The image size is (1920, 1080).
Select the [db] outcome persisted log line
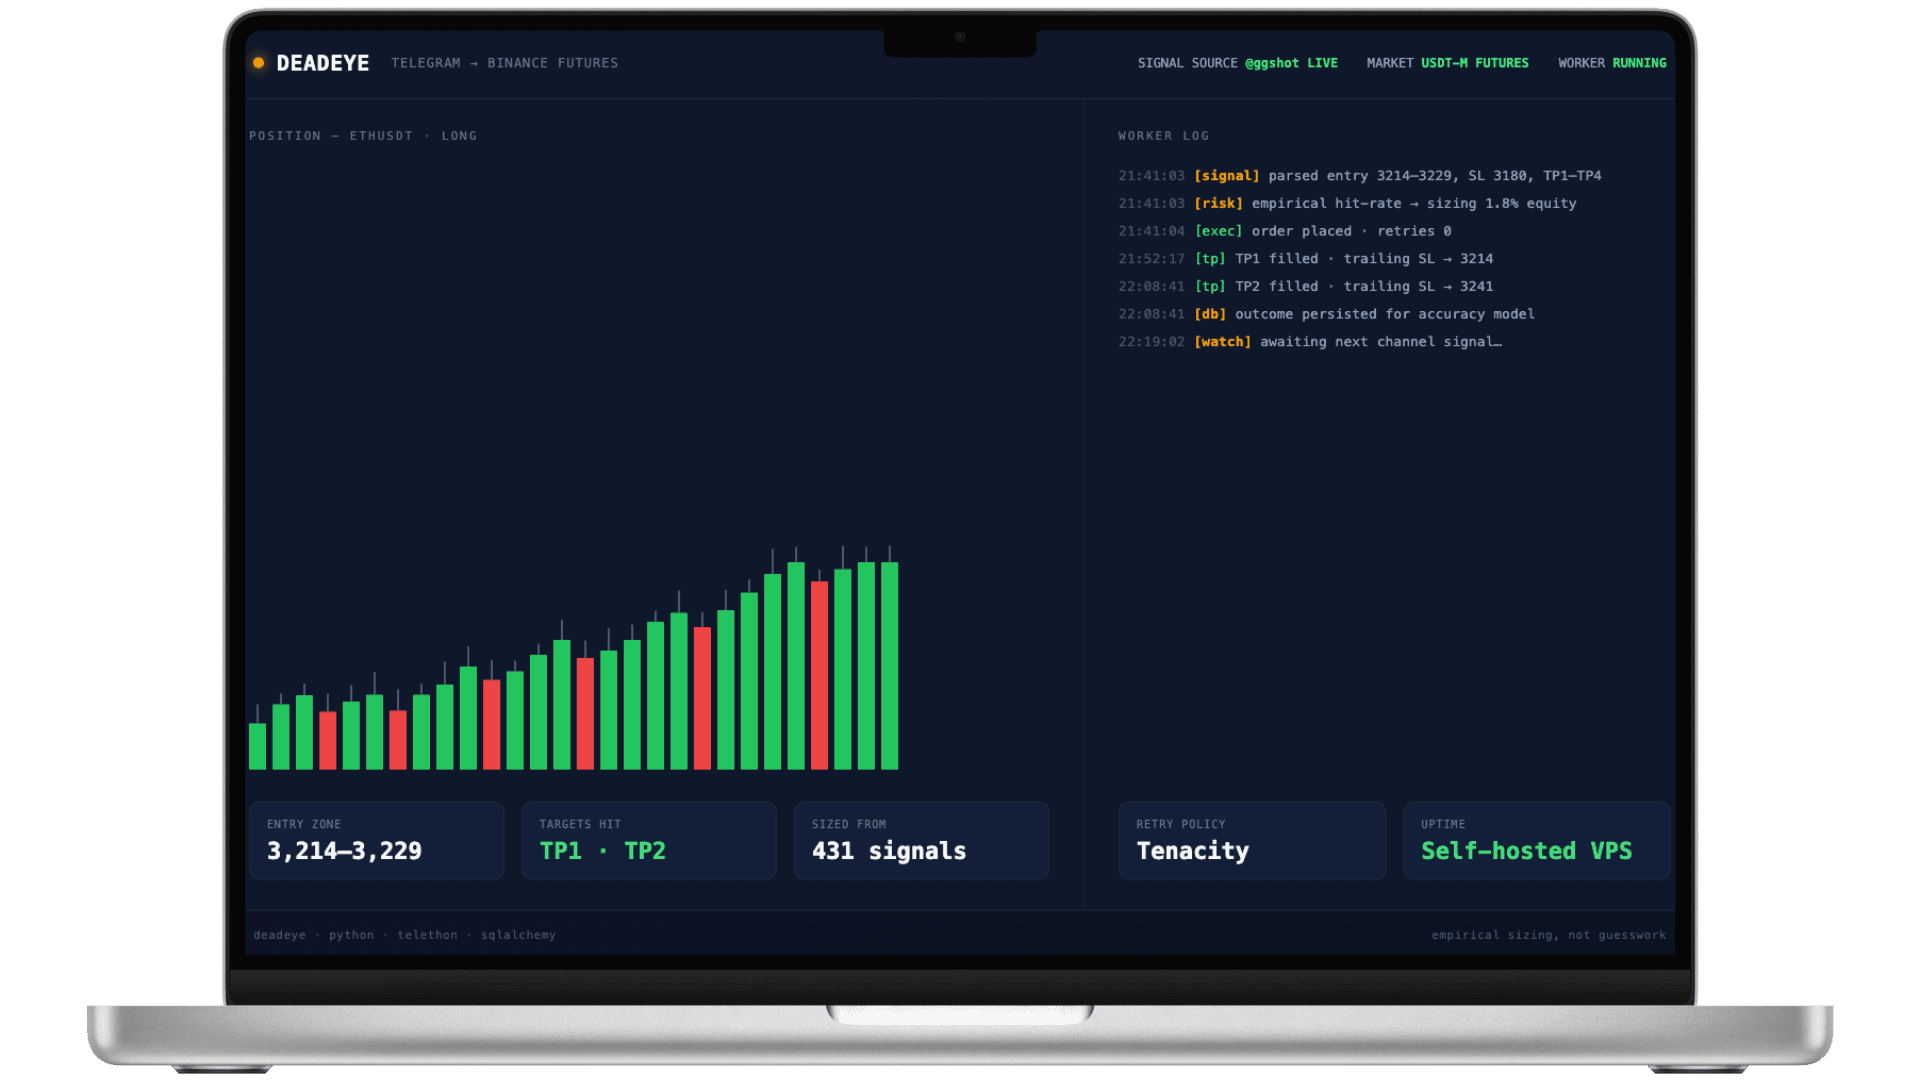tap(1326, 314)
